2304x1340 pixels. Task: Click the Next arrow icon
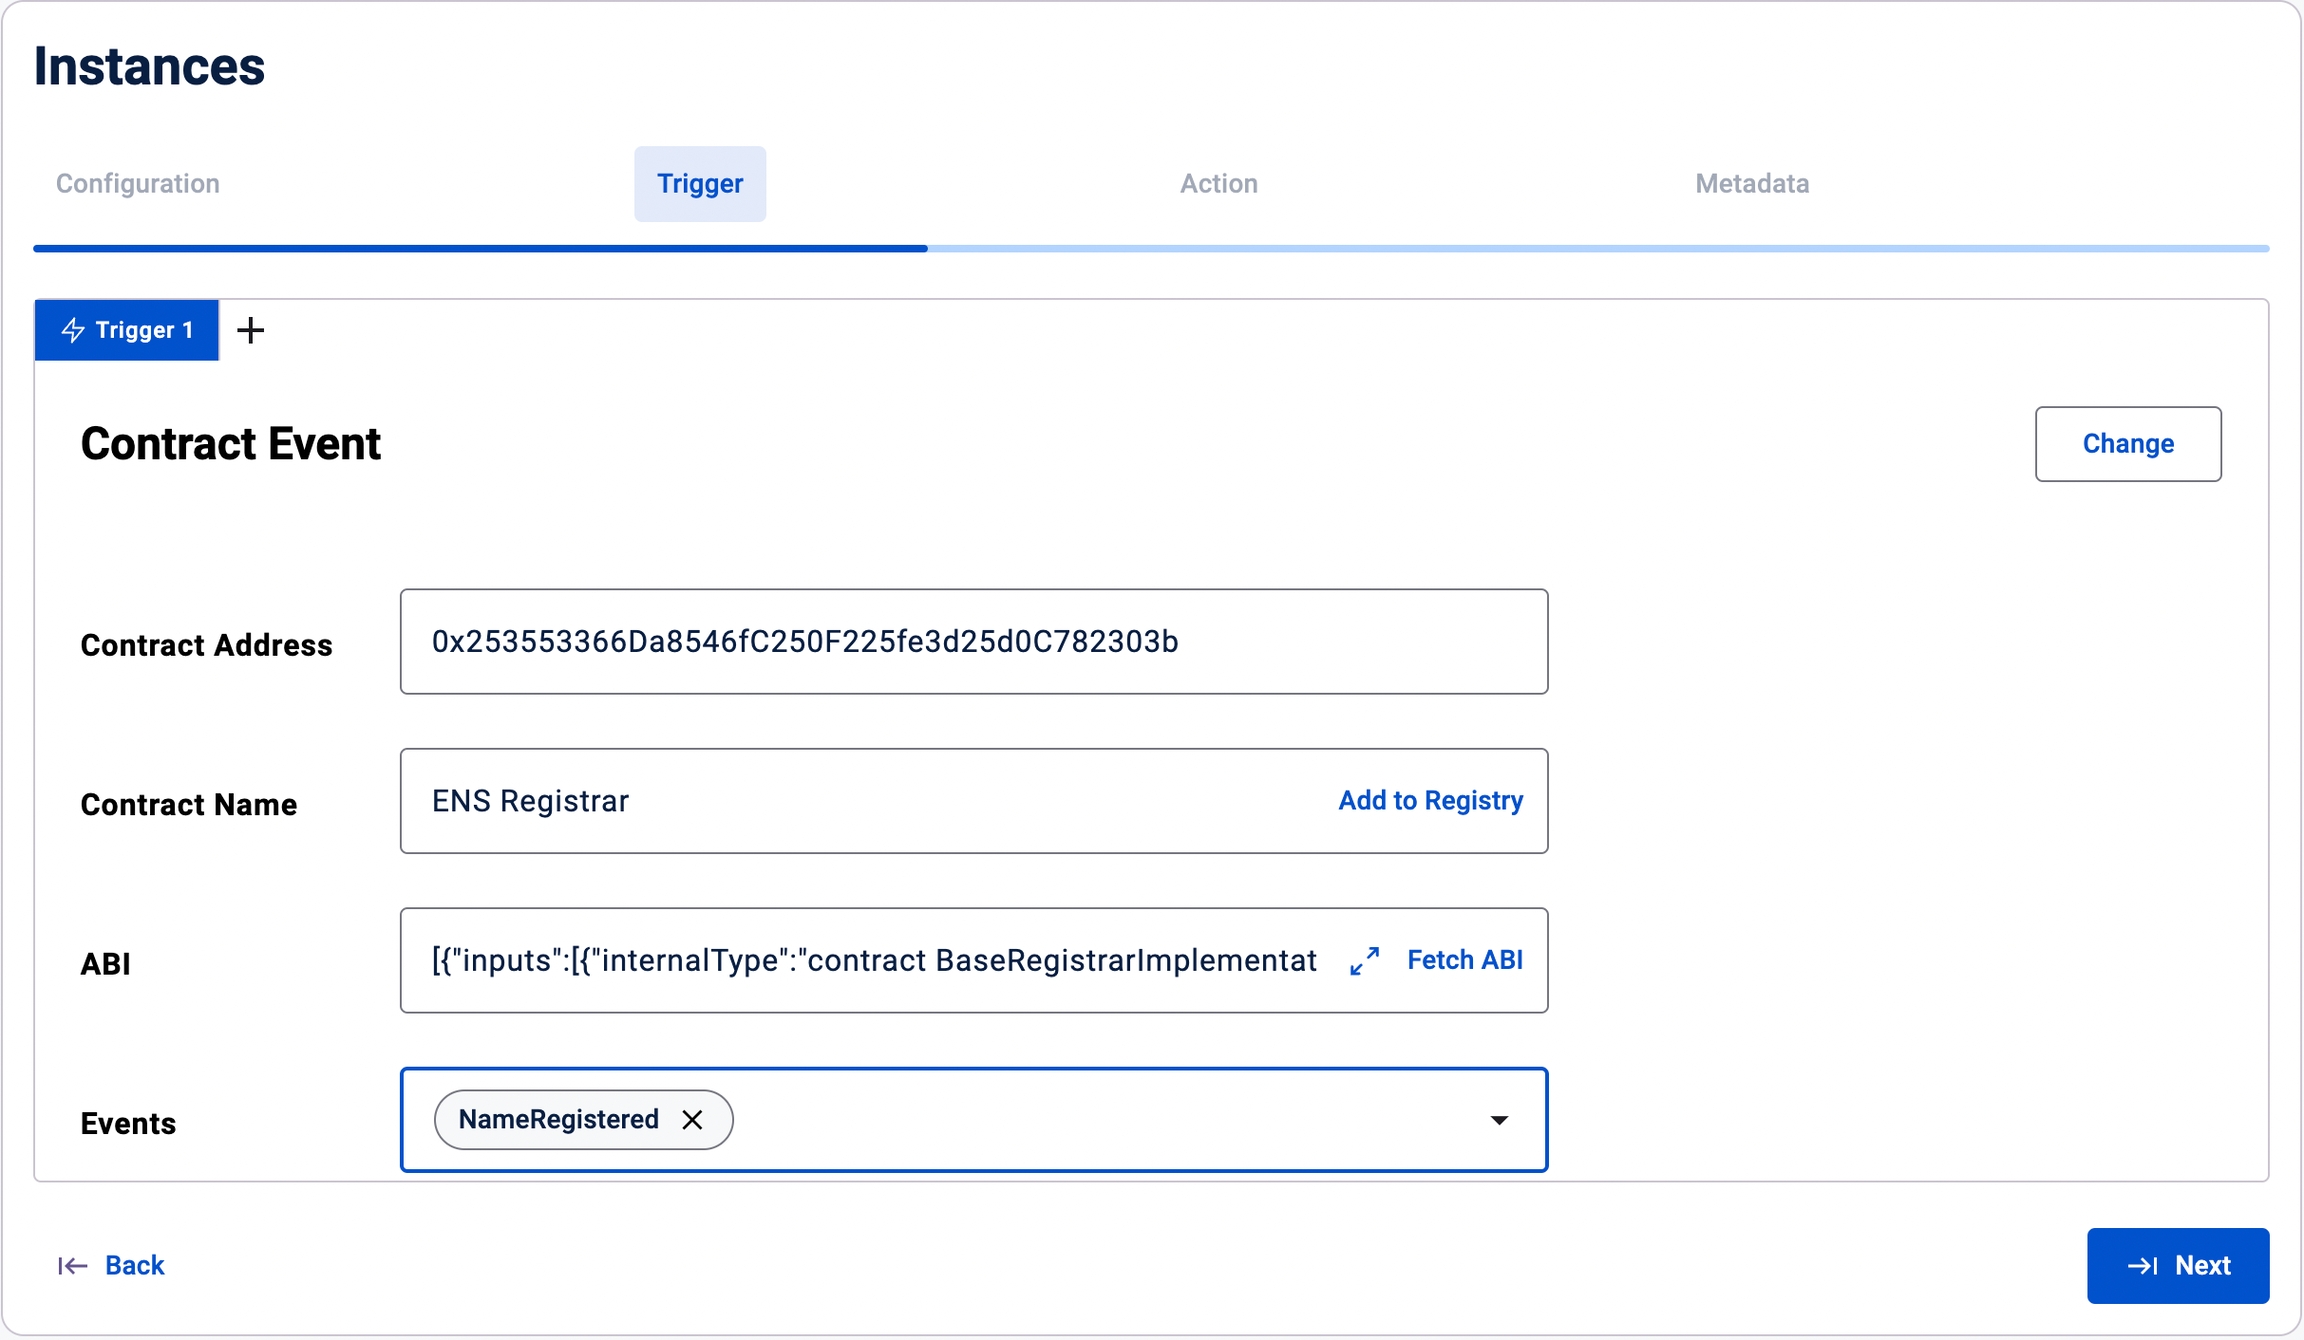[x=2141, y=1266]
